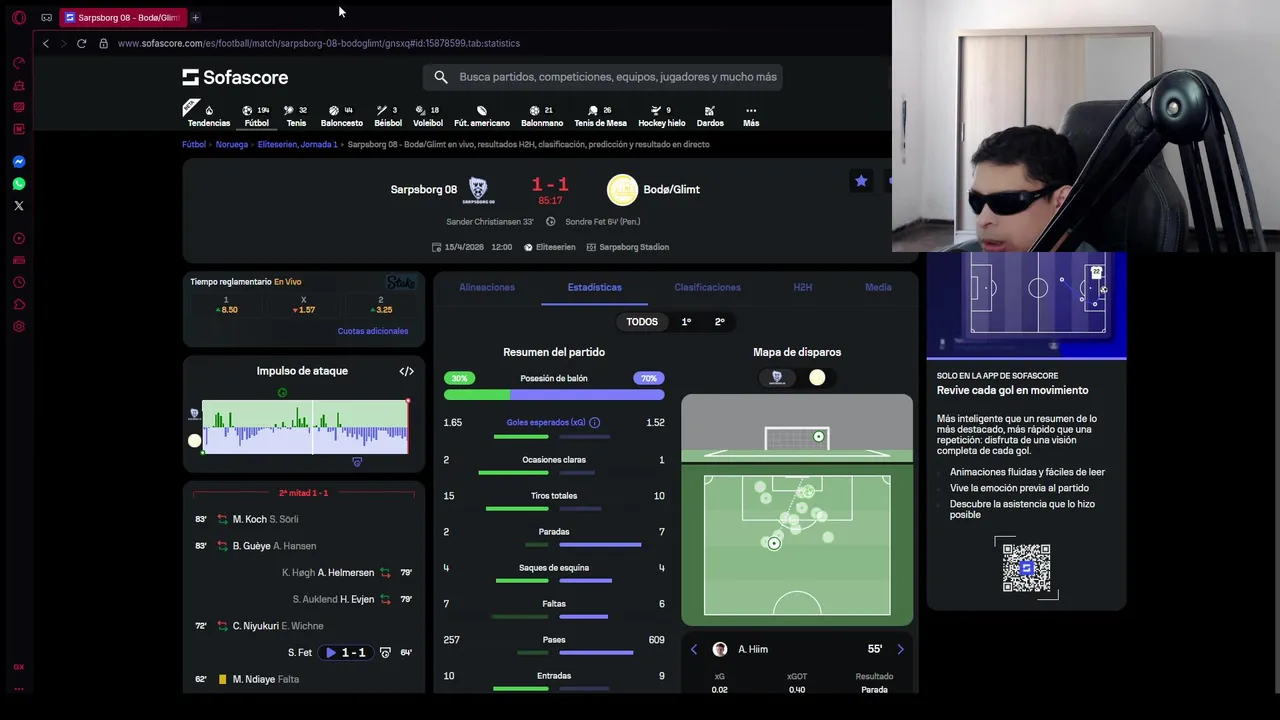The height and width of the screenshot is (720, 1280).
Task: Open M. Ndiaye Falta incident row
Action: (304, 679)
